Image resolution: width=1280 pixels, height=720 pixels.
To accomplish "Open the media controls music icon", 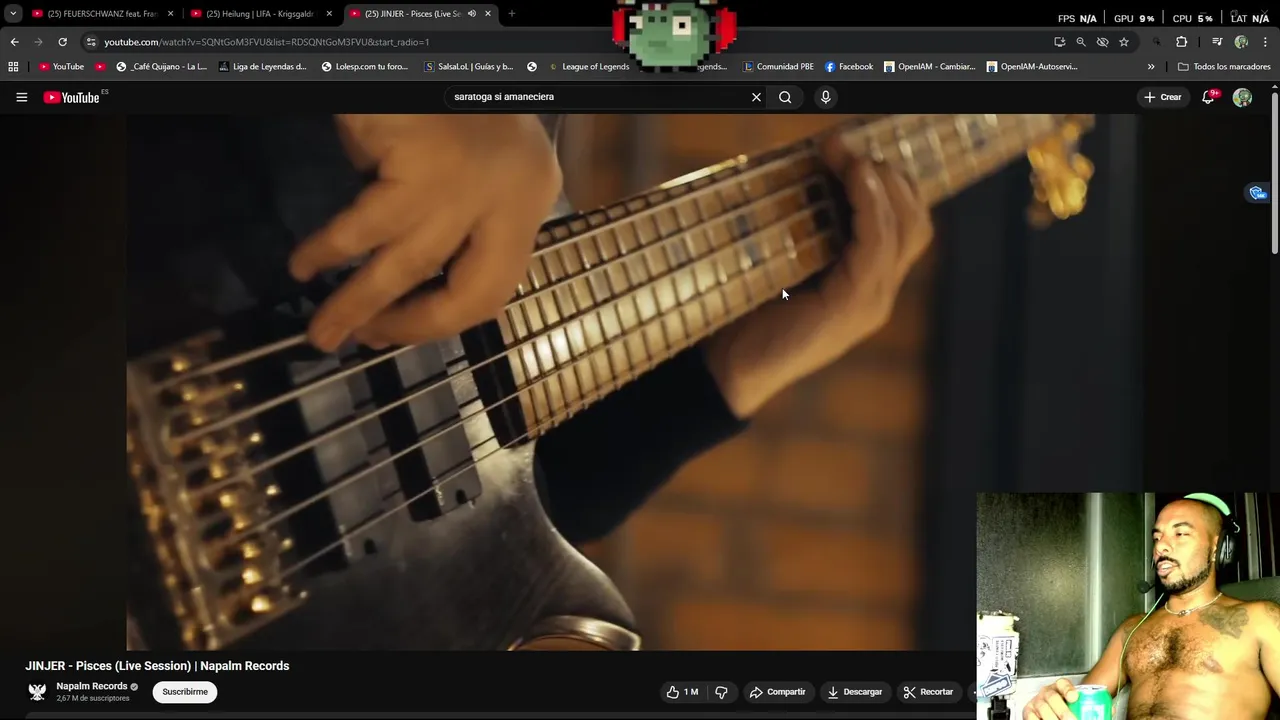I will (x=1217, y=42).
